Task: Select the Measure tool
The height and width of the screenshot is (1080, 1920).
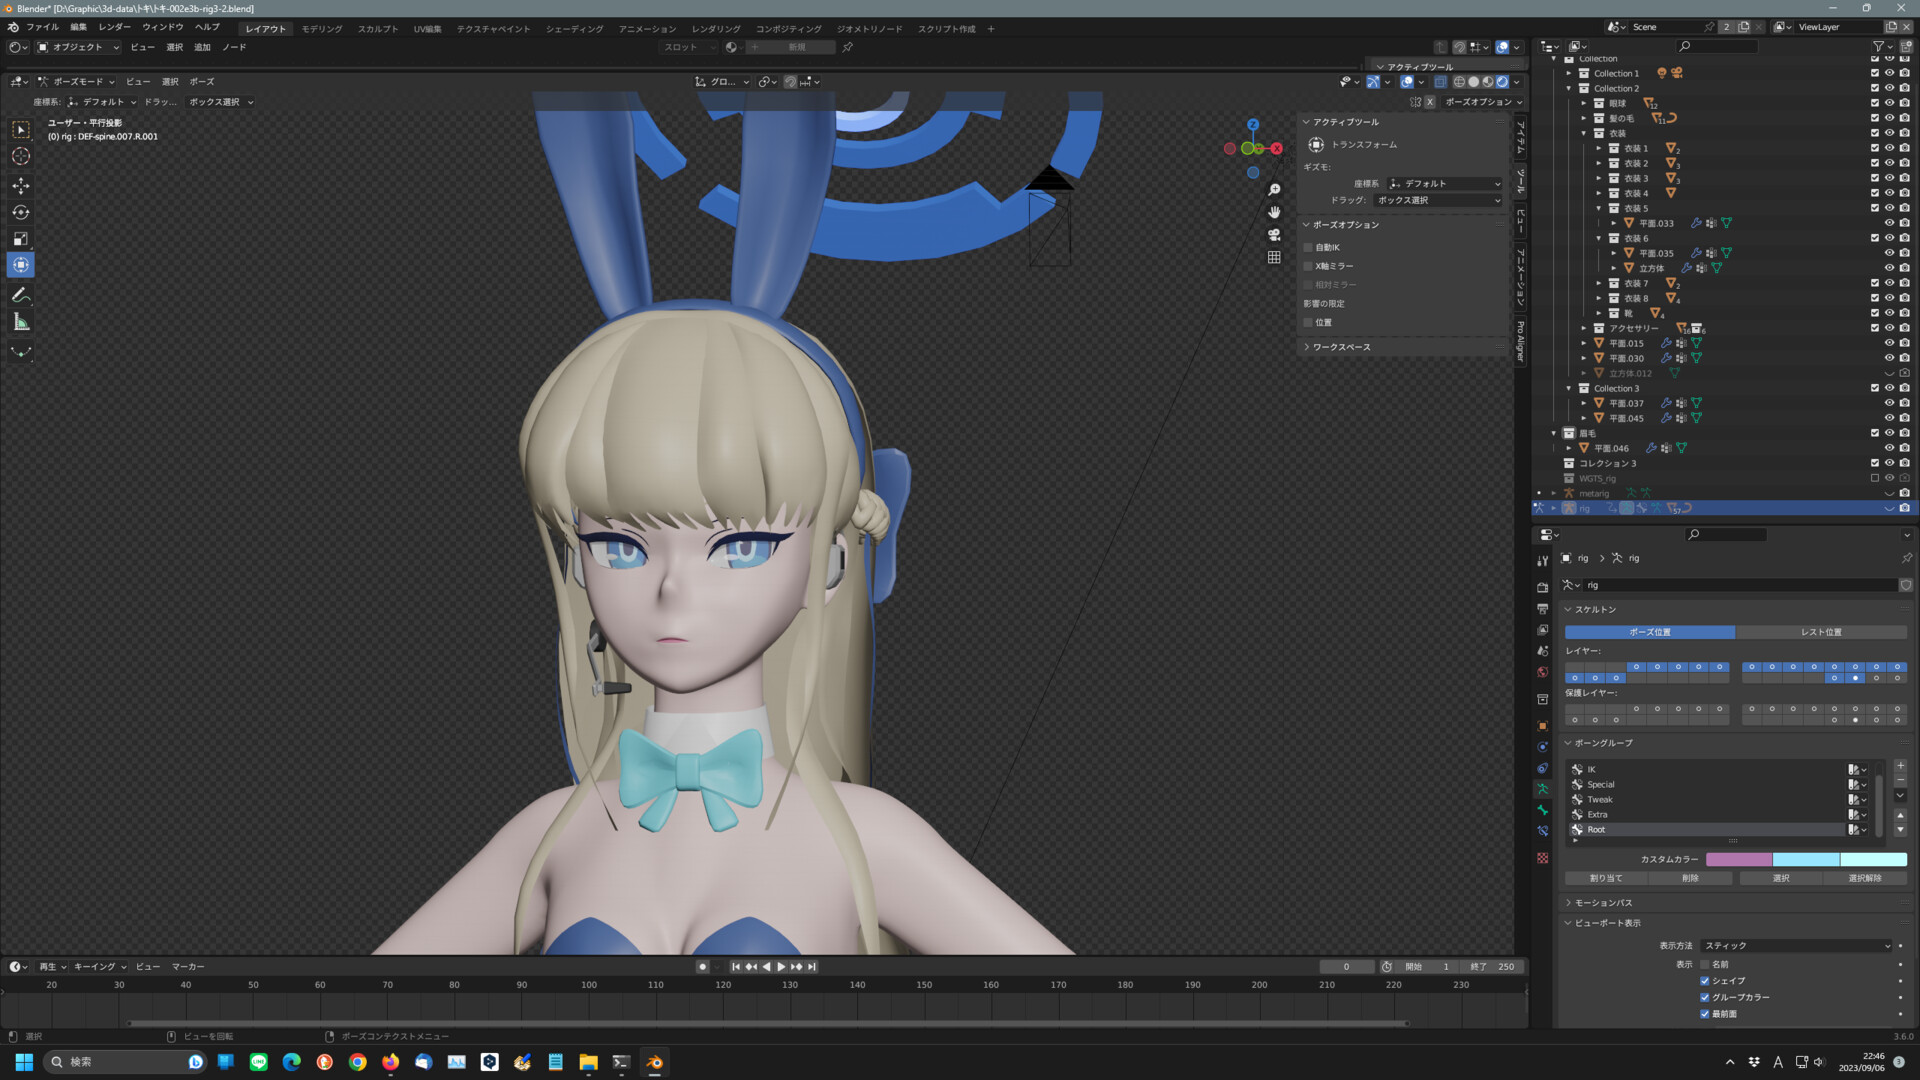Action: pyautogui.click(x=20, y=321)
